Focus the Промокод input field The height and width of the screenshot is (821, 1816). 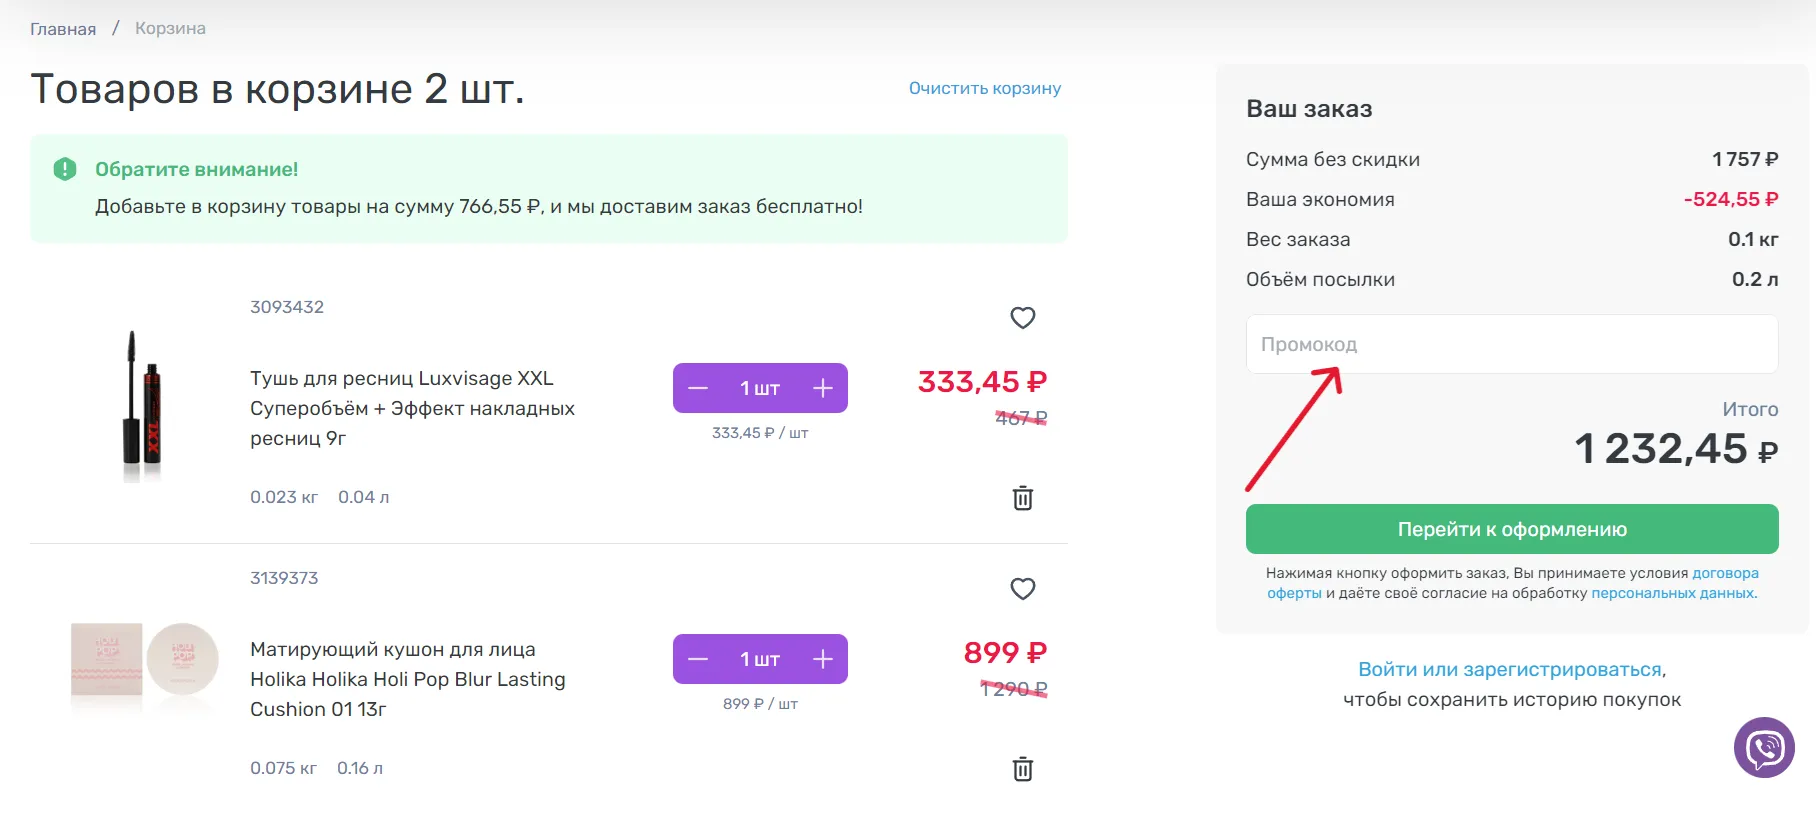coord(1512,344)
